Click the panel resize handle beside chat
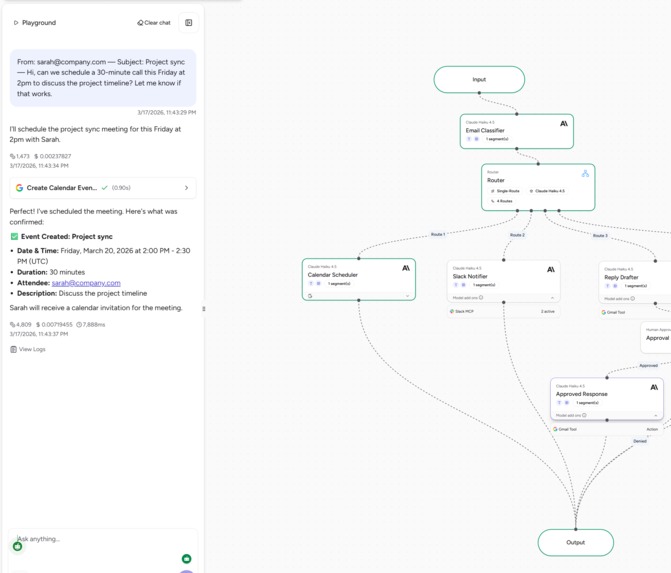 pyautogui.click(x=204, y=309)
